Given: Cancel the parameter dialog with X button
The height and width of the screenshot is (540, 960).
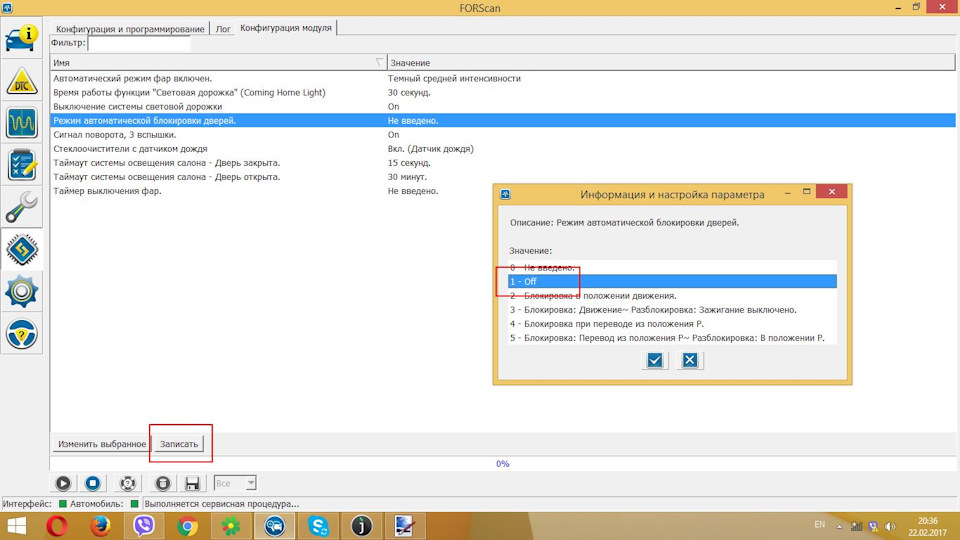Looking at the screenshot, I should coord(690,360).
